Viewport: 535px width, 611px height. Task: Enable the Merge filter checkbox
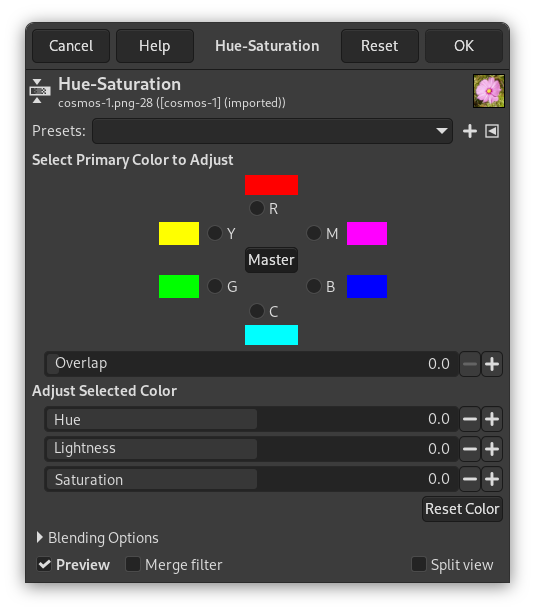point(133,564)
